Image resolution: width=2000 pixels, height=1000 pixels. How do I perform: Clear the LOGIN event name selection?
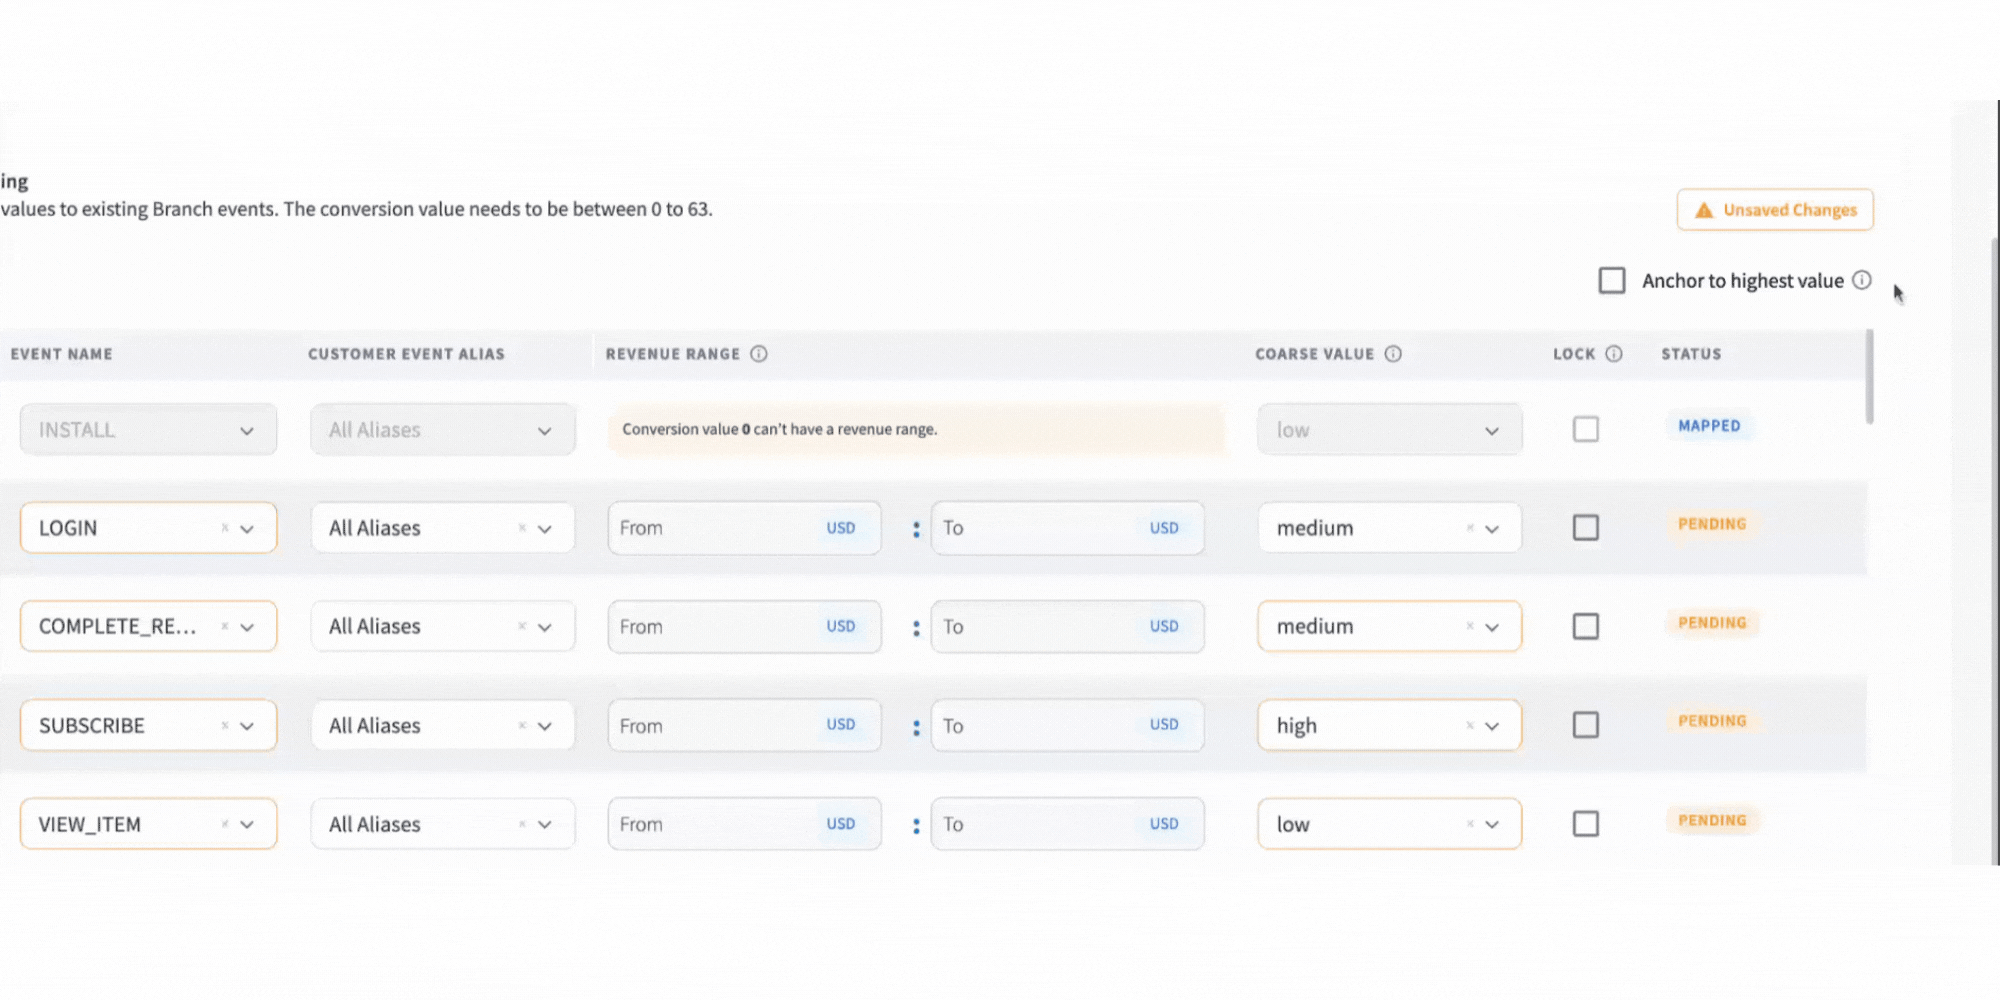pyautogui.click(x=225, y=528)
